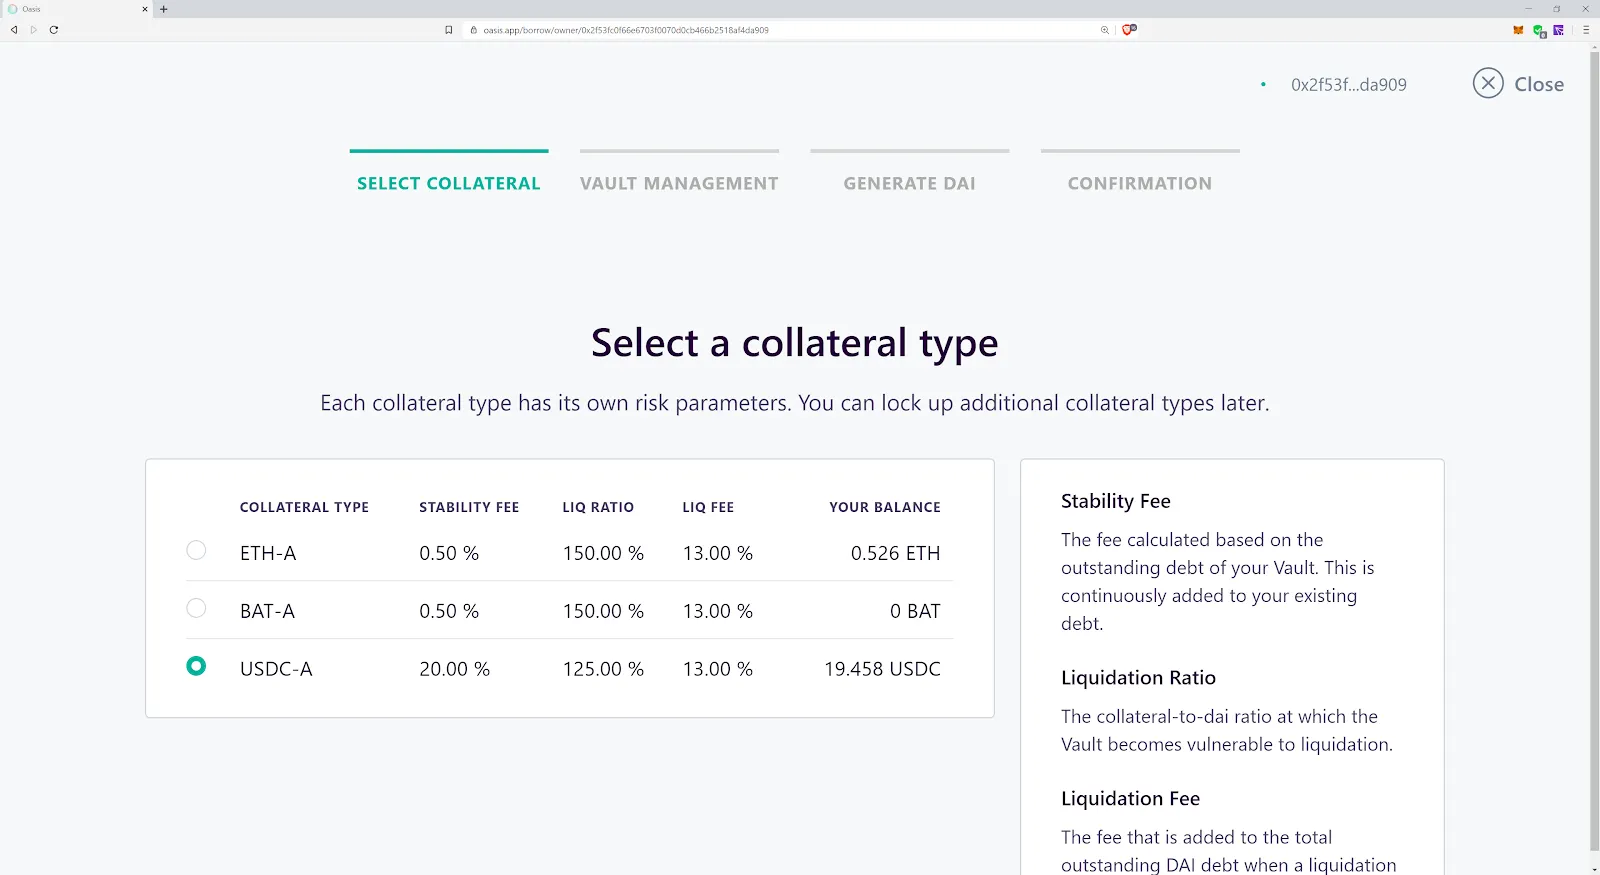Click the Close label to exit
This screenshot has width=1600, height=875.
1539,85
